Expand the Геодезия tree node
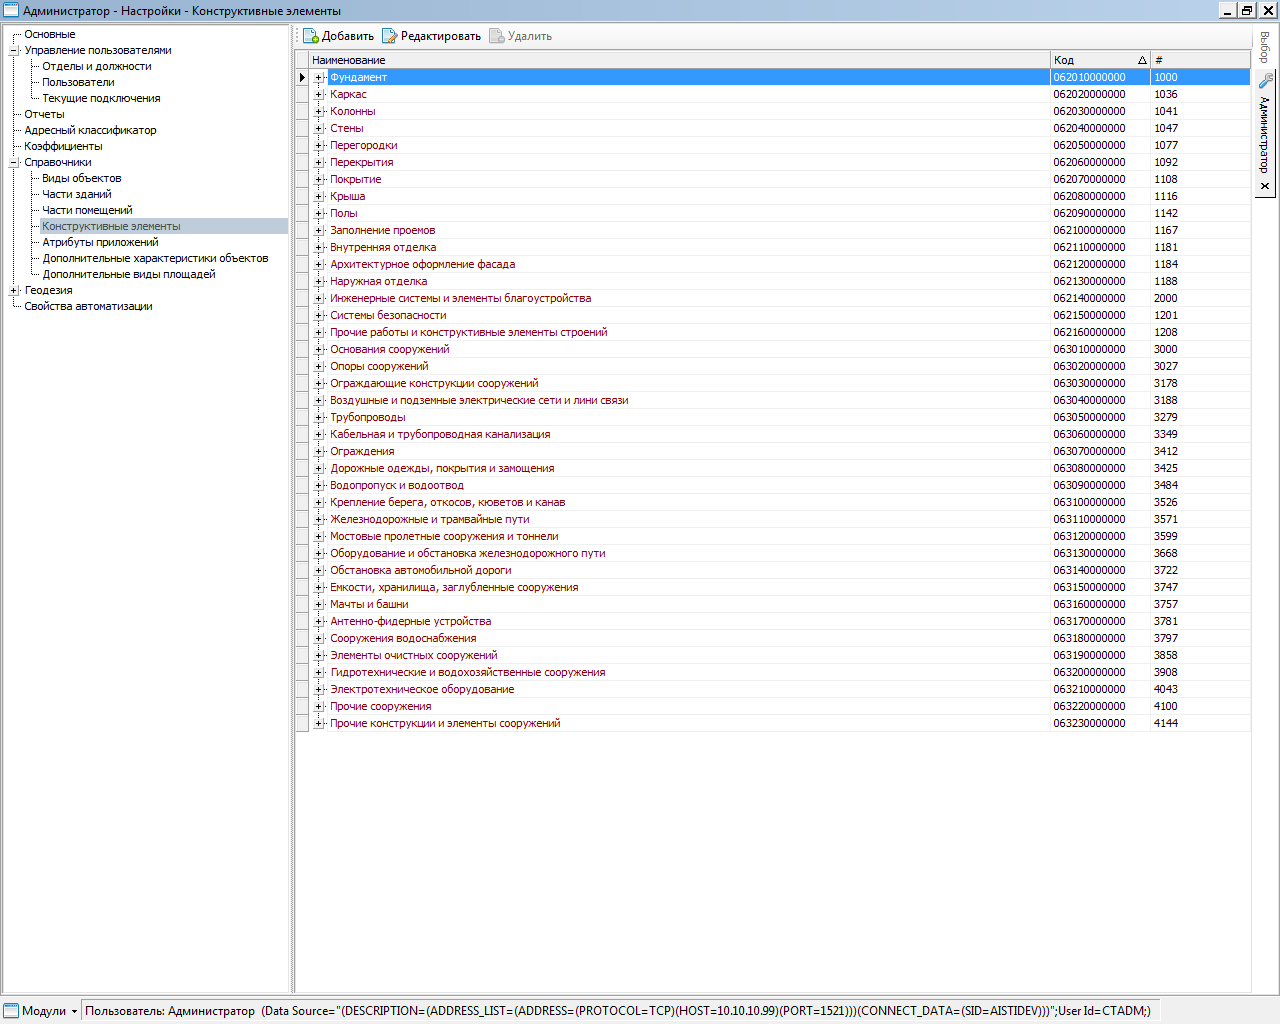The height and width of the screenshot is (1024, 1280). (14, 290)
